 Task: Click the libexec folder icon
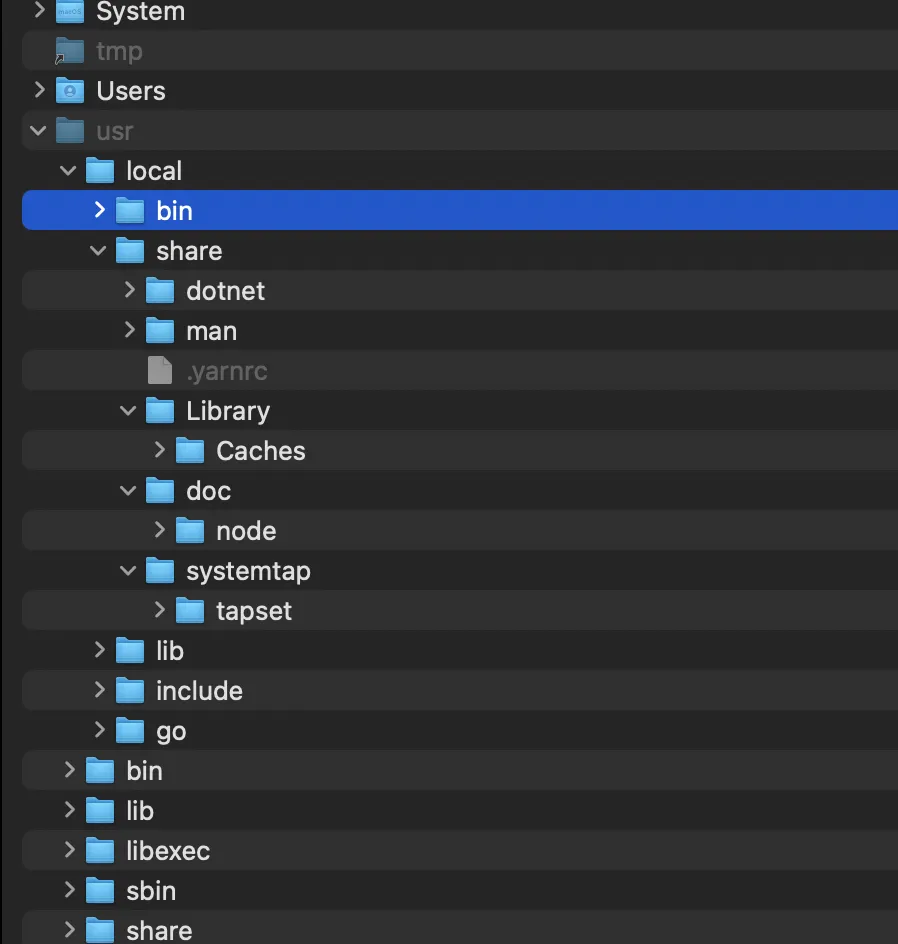tap(100, 851)
